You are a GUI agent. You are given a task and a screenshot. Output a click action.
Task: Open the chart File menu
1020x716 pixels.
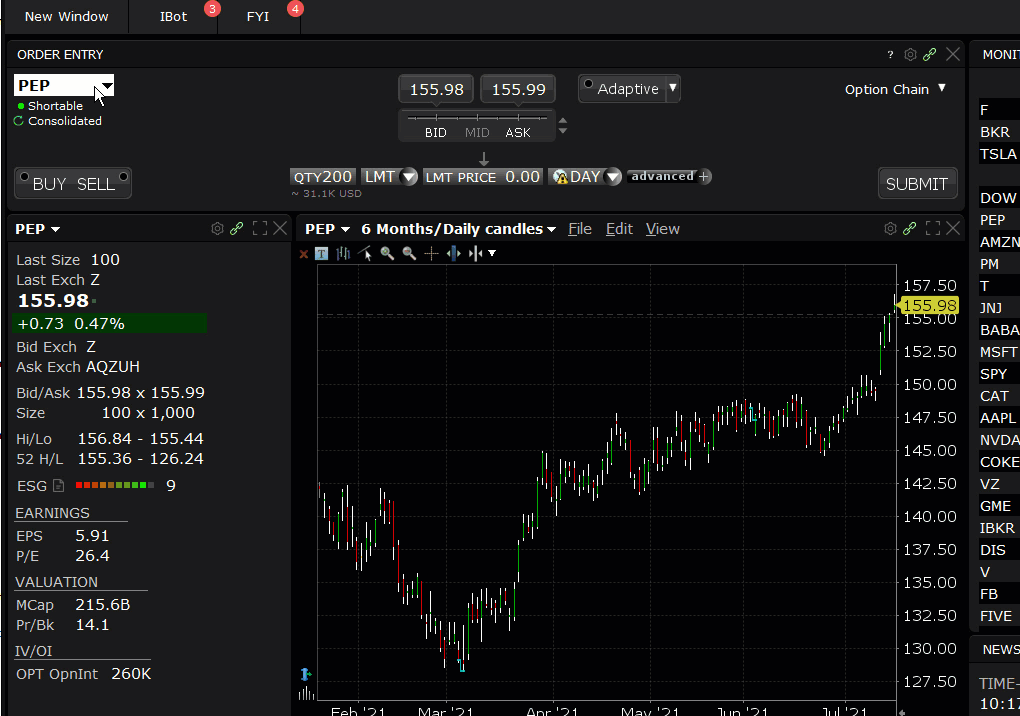point(580,229)
